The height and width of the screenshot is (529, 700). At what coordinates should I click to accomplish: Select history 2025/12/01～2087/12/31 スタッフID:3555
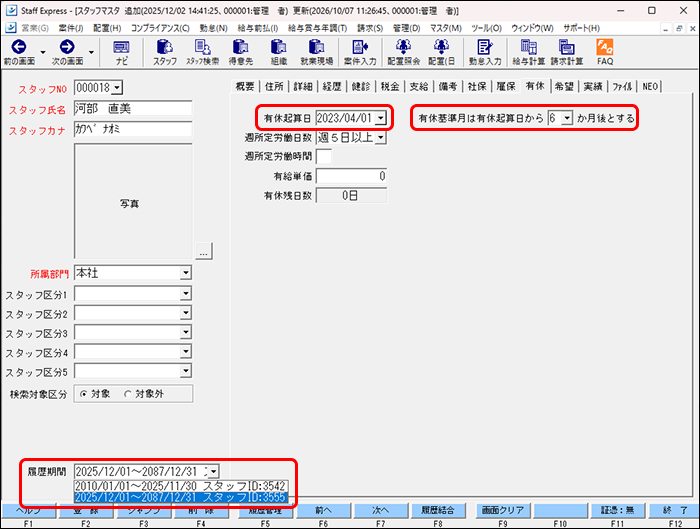click(x=180, y=497)
